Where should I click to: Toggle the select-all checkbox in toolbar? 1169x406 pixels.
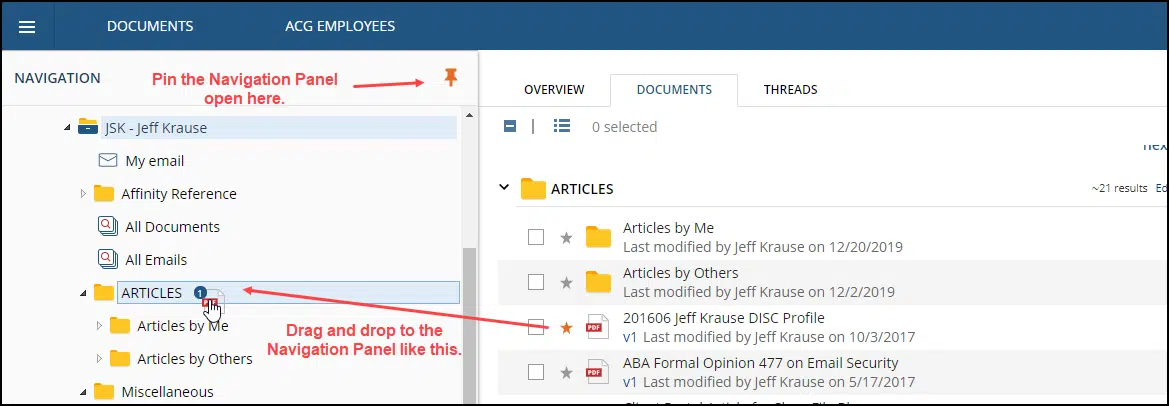click(510, 126)
